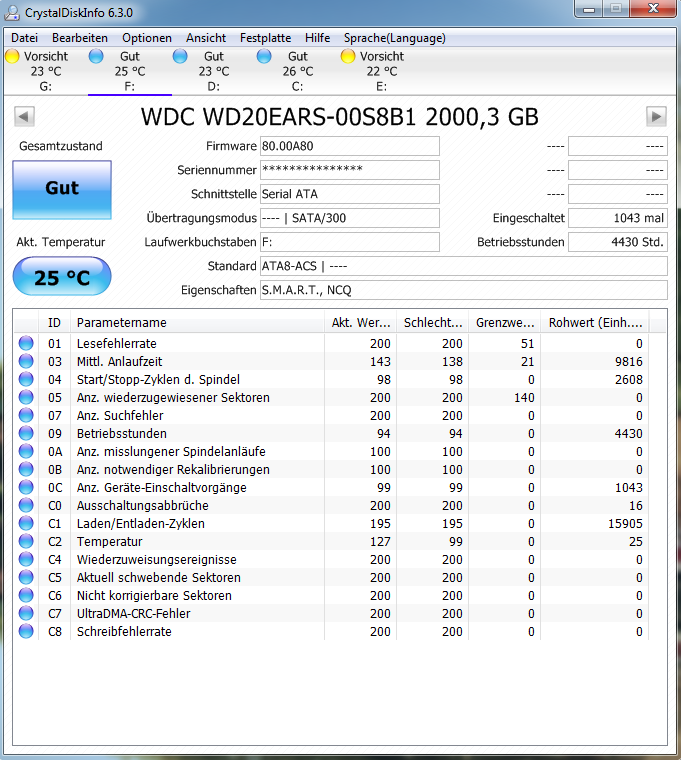Sort by ID column header
Screen dimensions: 681x760
tap(54, 322)
